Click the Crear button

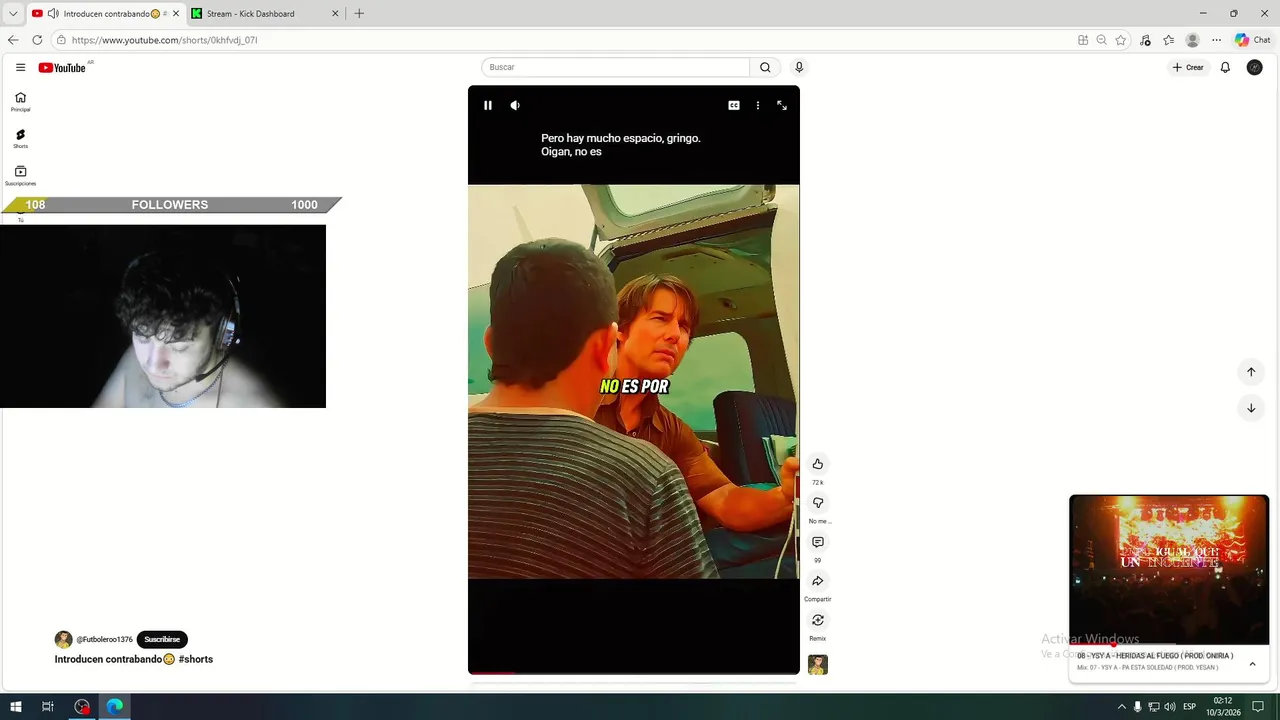pos(1188,67)
